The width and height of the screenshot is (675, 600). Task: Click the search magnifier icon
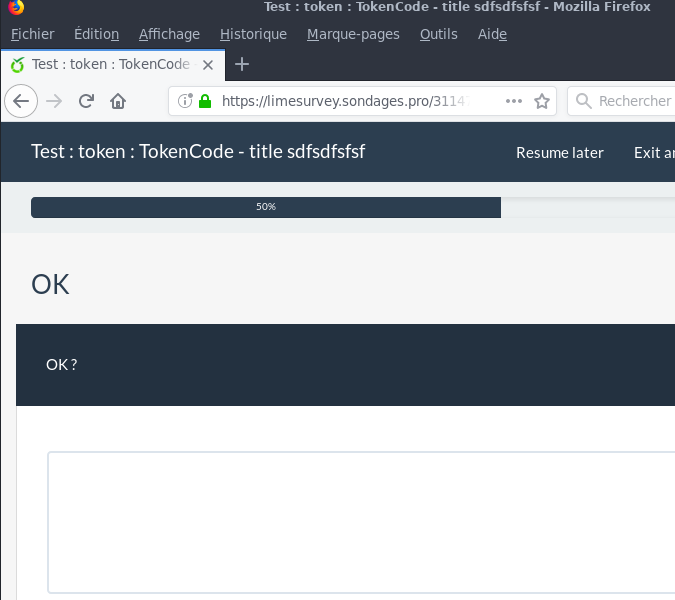[x=583, y=101]
